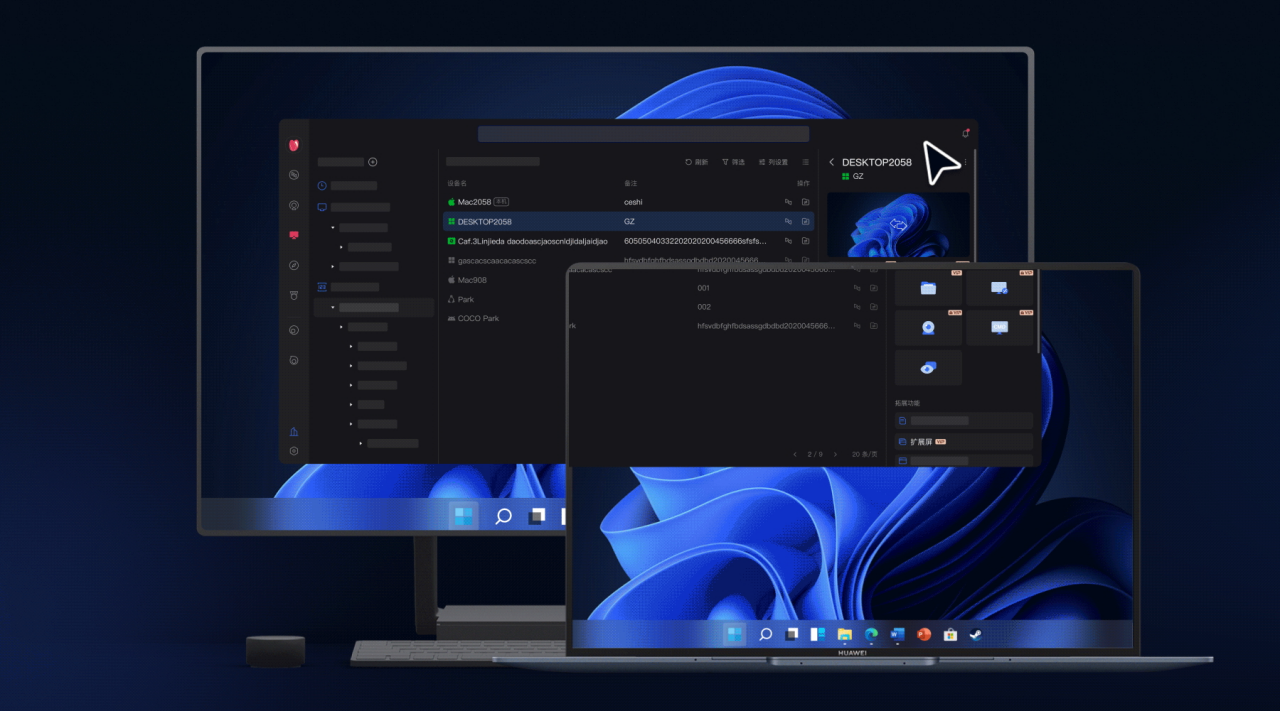Open the three-dot menu beside DESKTOP2058
The height and width of the screenshot is (711, 1280).
[x=966, y=162]
